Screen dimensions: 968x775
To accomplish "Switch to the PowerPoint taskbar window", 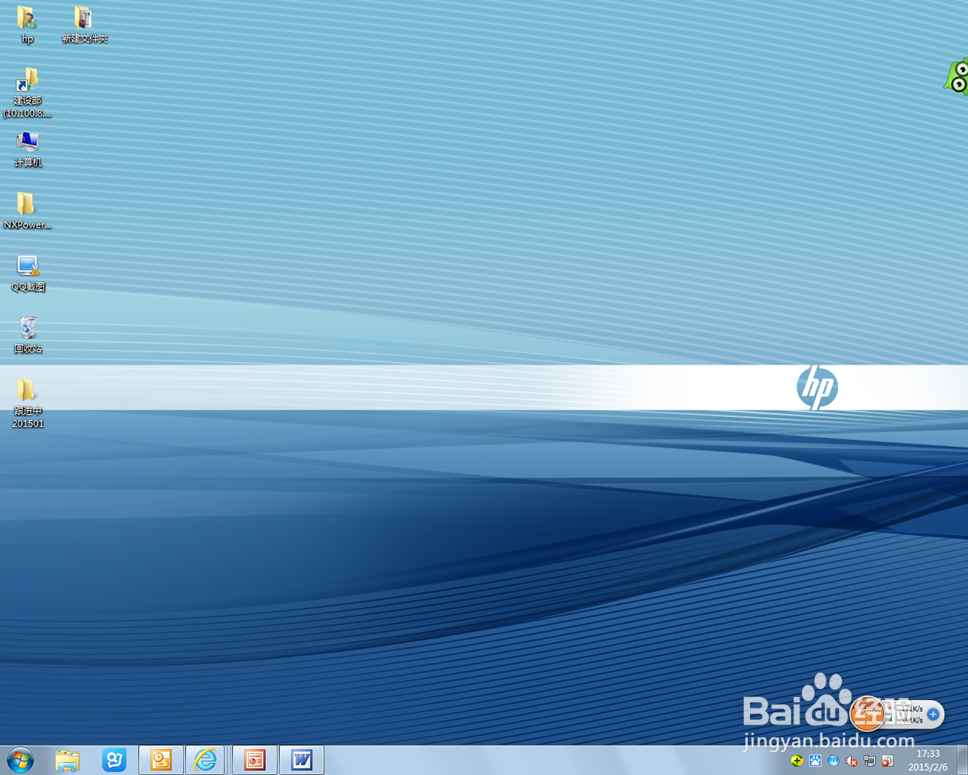I will point(254,760).
